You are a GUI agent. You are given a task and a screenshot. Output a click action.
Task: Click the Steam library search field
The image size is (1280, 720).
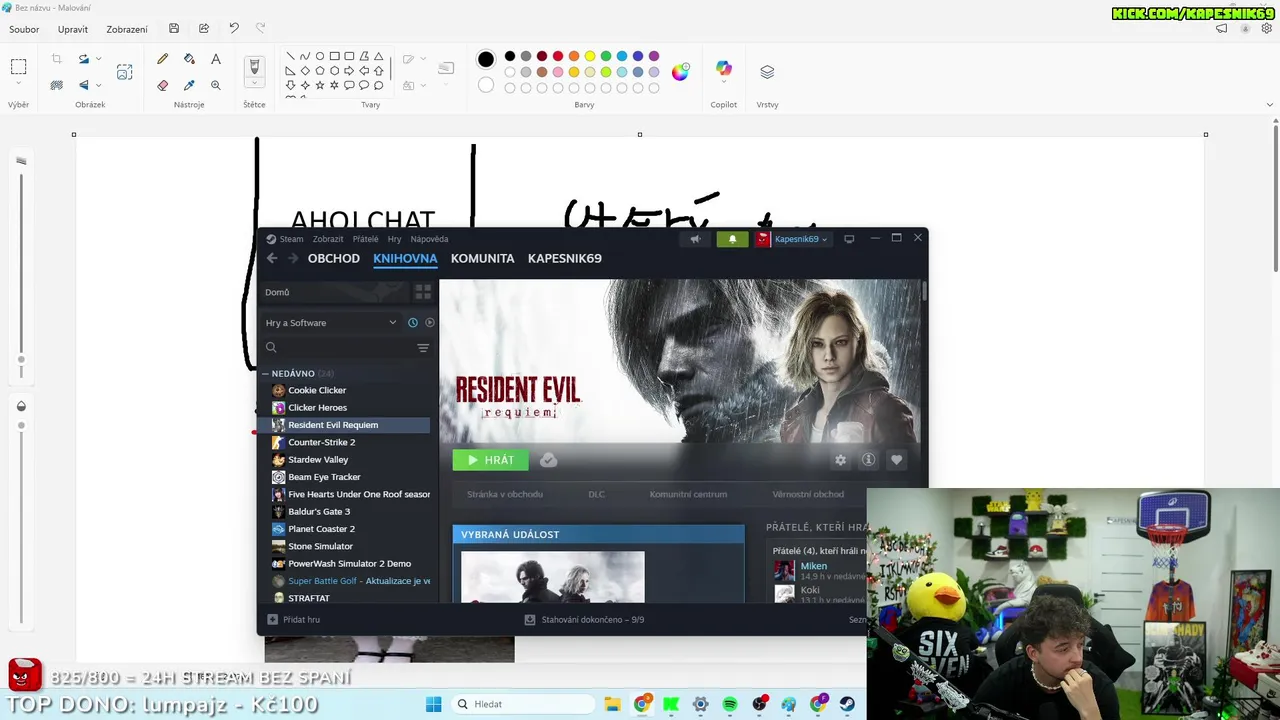pos(340,348)
